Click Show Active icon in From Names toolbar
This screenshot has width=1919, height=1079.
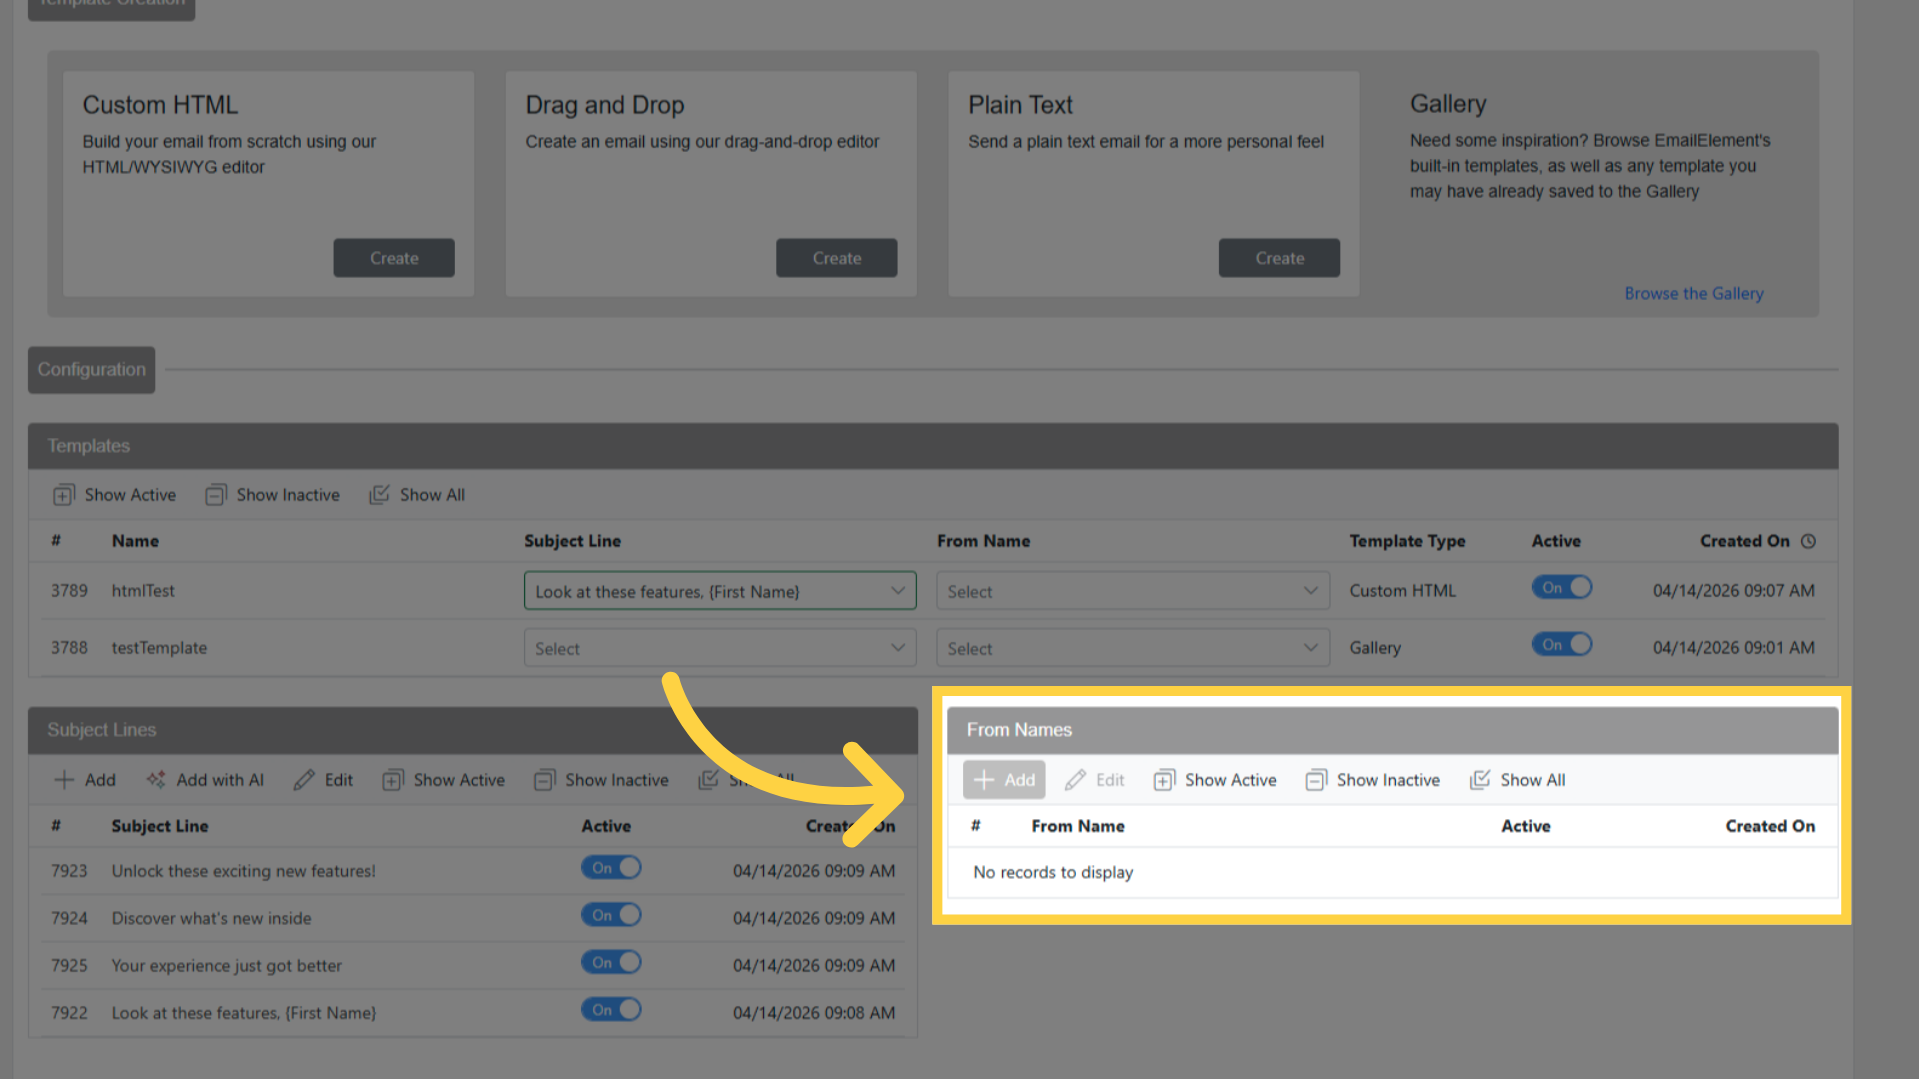(x=1164, y=780)
